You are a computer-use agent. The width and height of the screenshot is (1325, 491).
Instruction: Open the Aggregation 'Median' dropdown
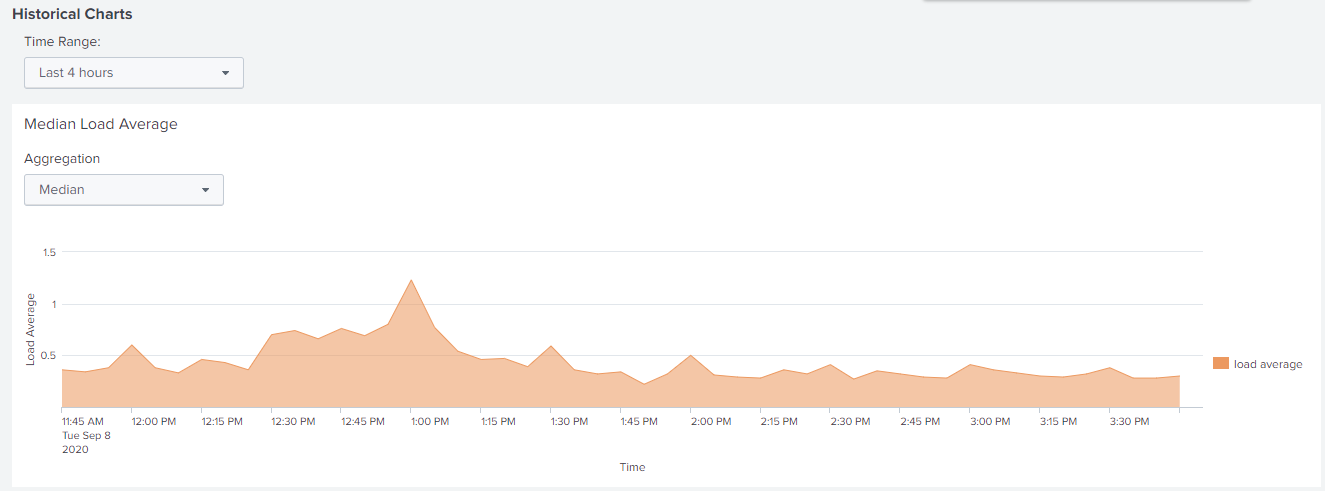[x=123, y=190]
